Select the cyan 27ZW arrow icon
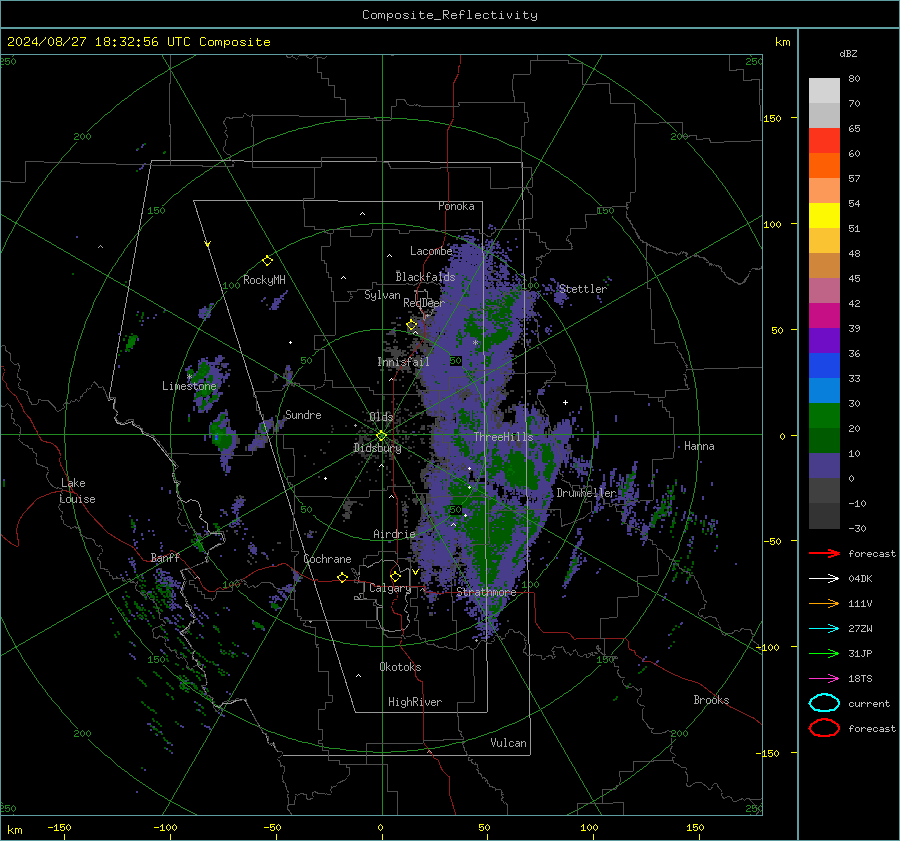This screenshot has width=900, height=841. [x=824, y=629]
